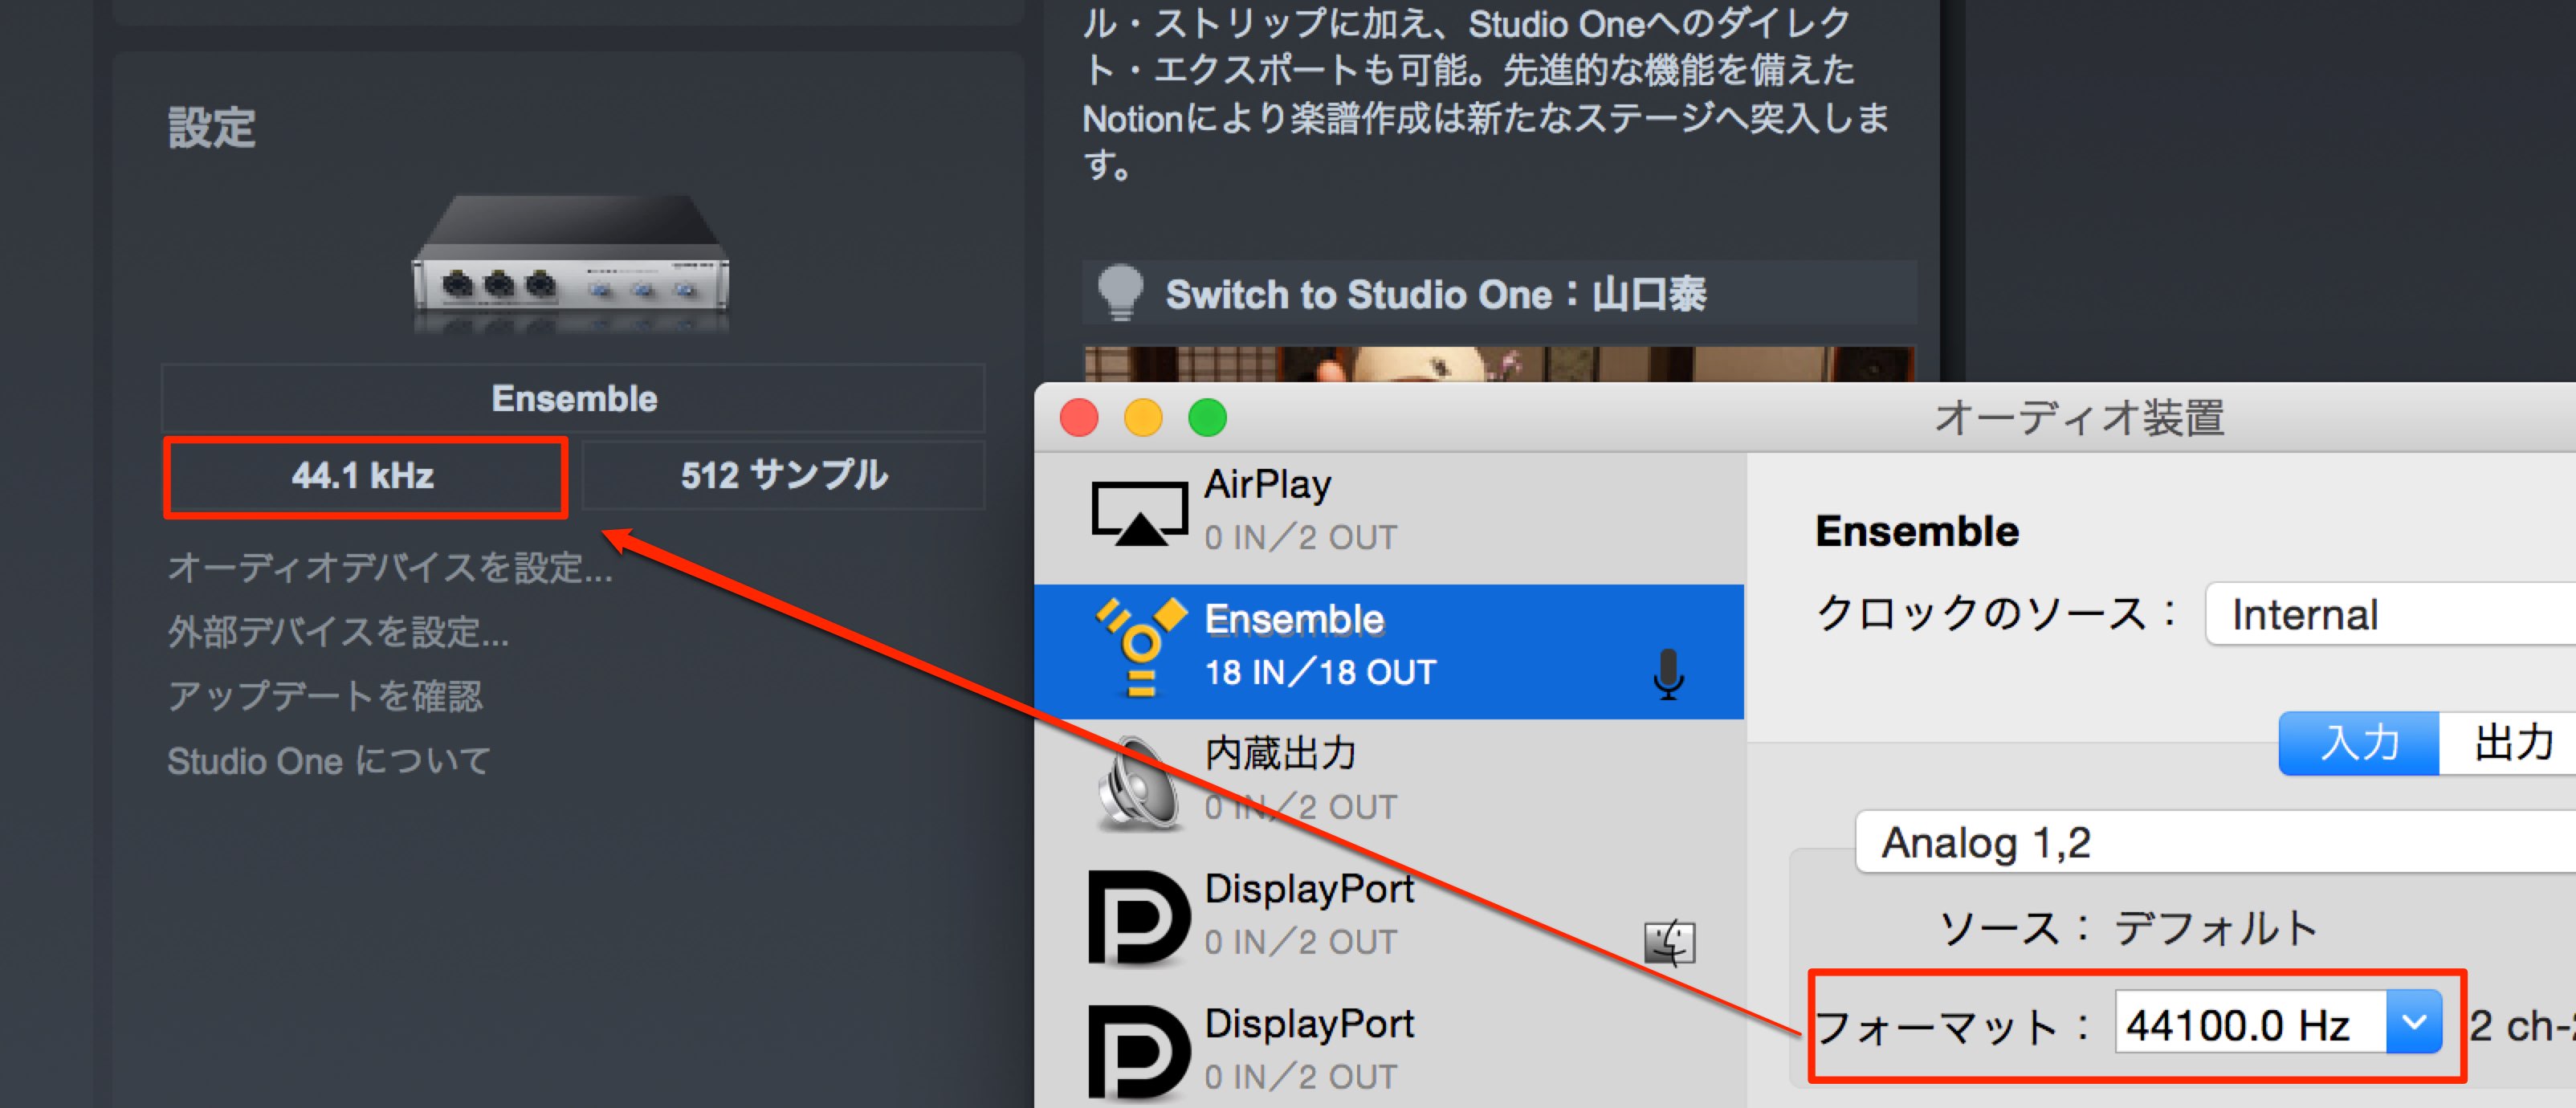Click the Ensemble device name button in Studio One

pyautogui.click(x=573, y=399)
